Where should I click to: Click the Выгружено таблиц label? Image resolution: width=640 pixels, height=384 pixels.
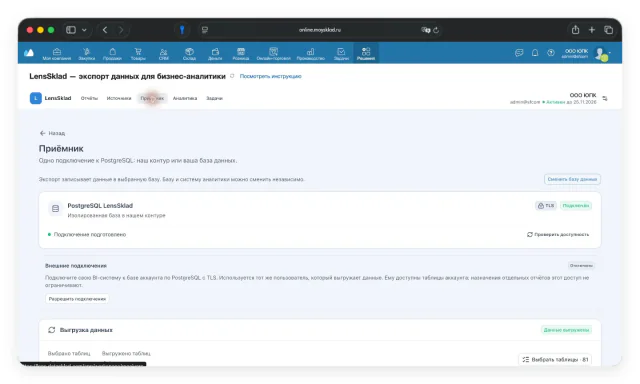tap(126, 353)
